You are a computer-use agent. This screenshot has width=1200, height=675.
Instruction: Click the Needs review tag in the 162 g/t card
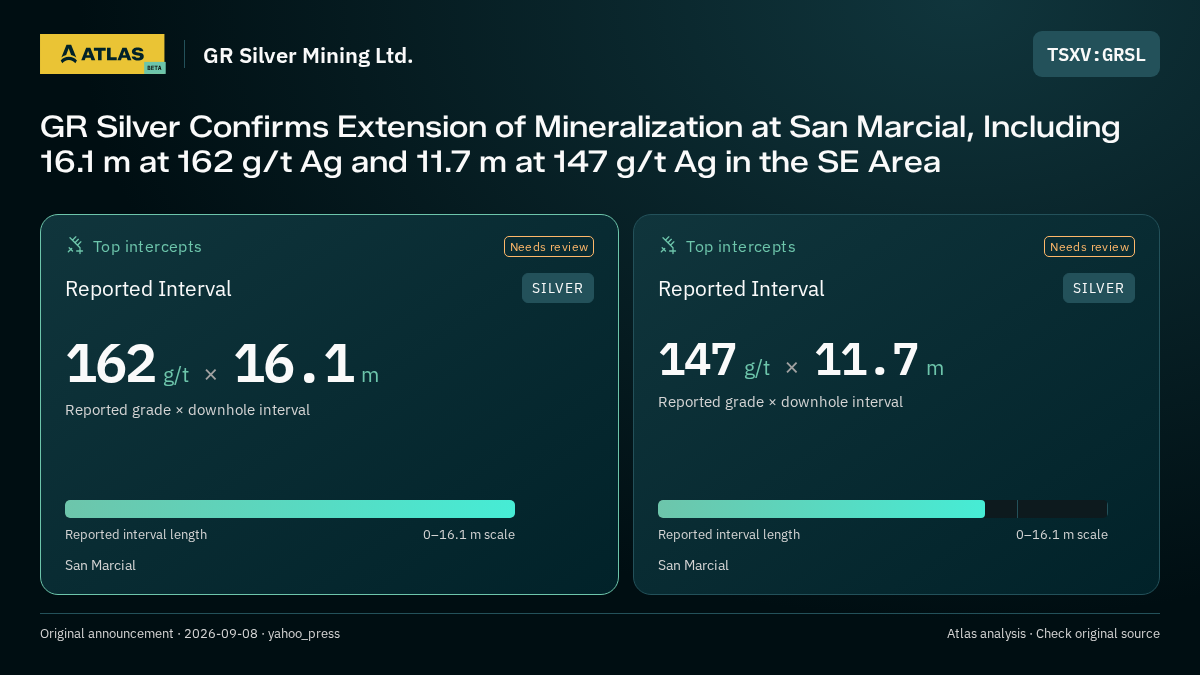pyautogui.click(x=549, y=247)
